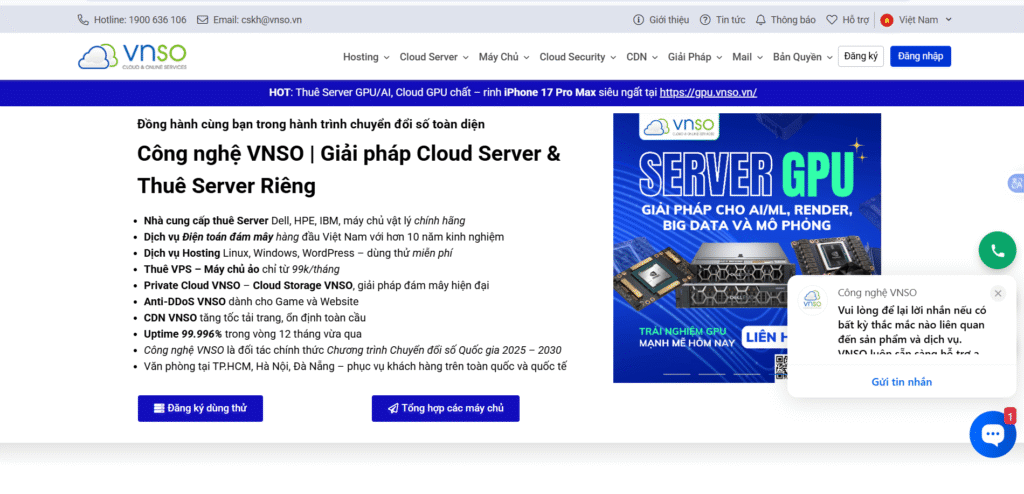This screenshot has height=494, width=1024.
Task: Click the green phone call icon
Action: pyautogui.click(x=997, y=250)
